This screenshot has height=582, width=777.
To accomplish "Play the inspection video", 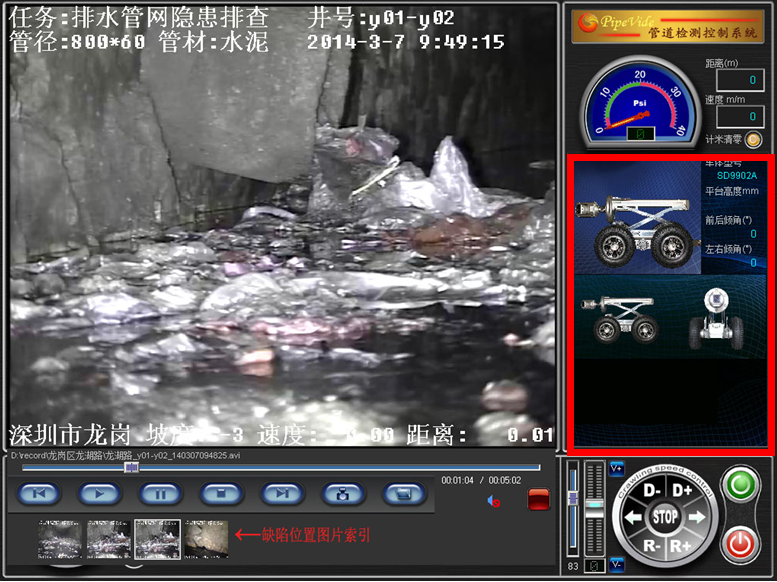I will tap(100, 494).
